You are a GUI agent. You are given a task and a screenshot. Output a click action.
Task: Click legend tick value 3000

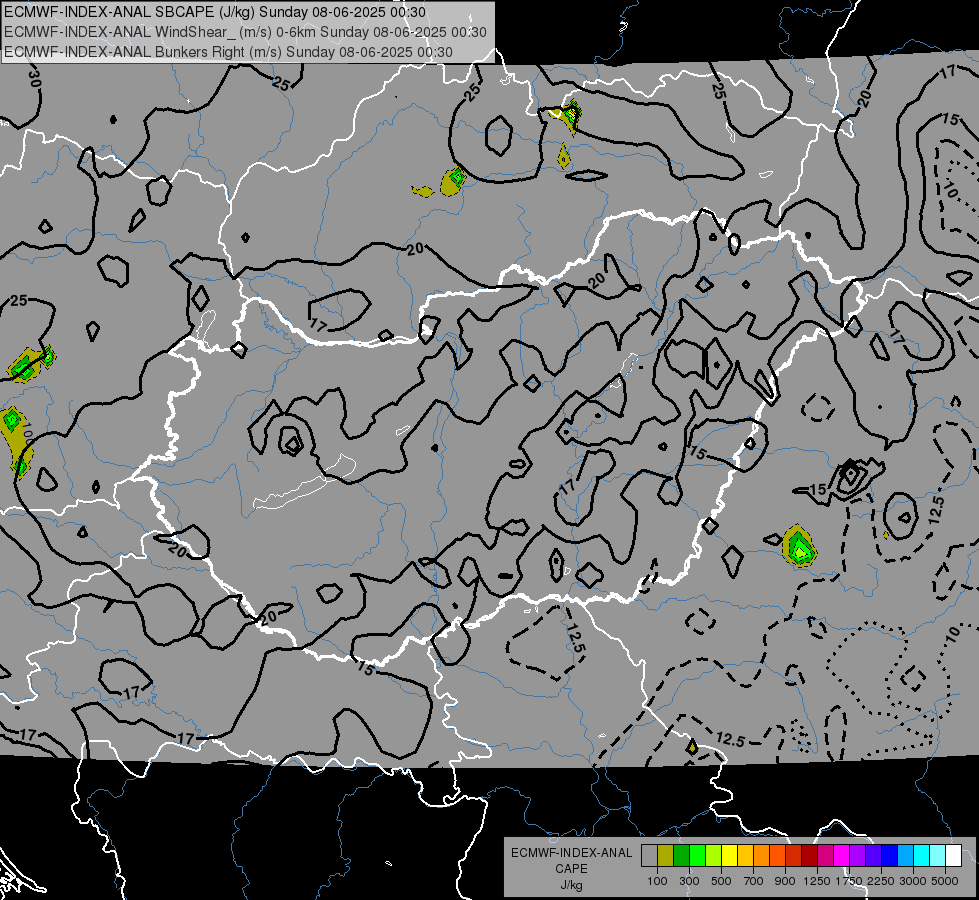tap(913, 881)
